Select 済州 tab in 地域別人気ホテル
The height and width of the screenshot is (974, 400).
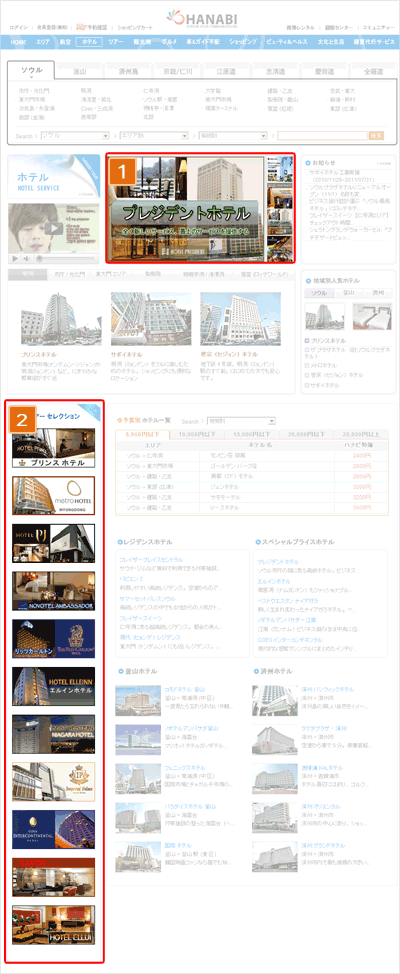coord(376,293)
